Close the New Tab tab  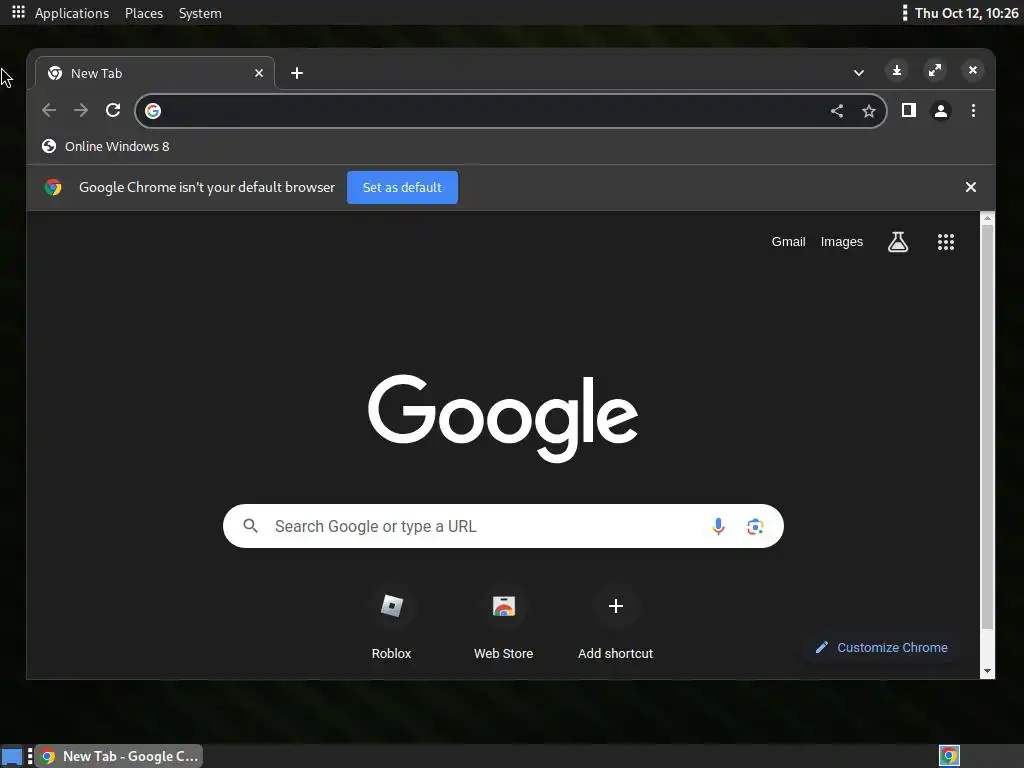point(259,73)
